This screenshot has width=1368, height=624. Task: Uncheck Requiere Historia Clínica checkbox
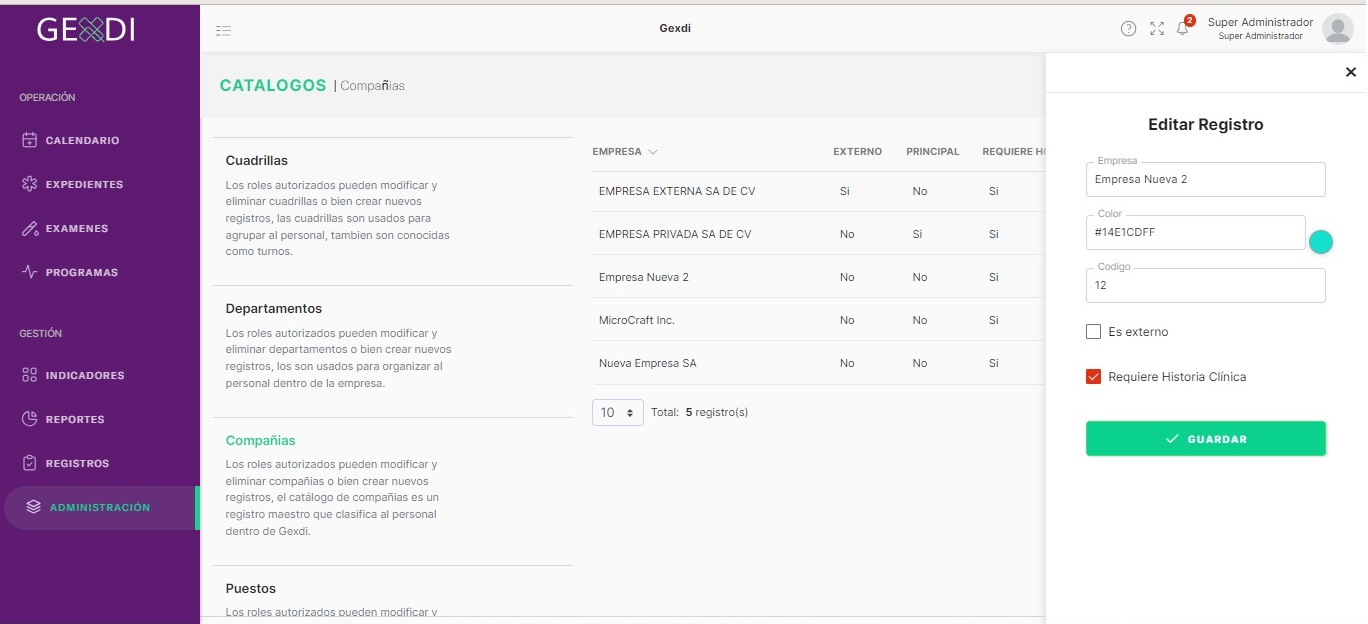pyautogui.click(x=1094, y=377)
